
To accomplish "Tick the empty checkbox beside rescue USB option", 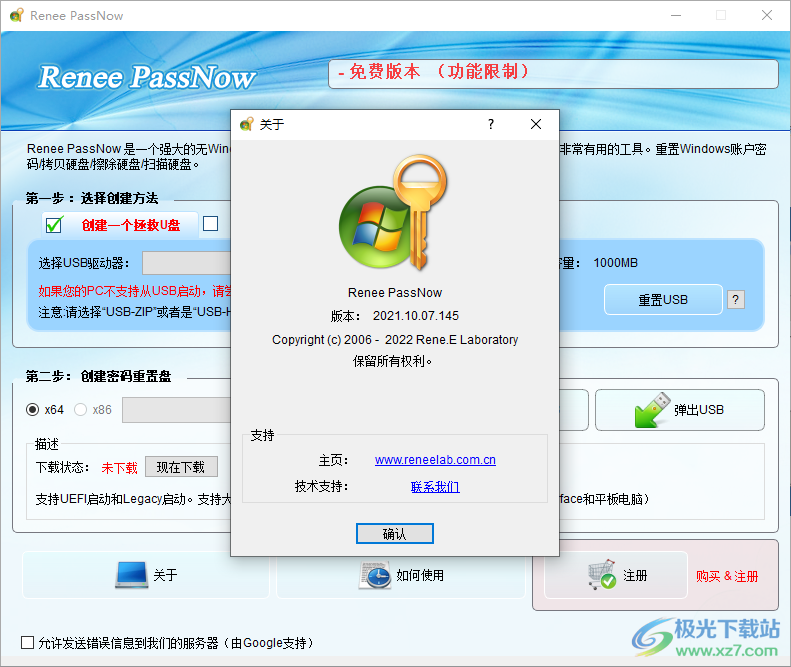I will point(210,224).
